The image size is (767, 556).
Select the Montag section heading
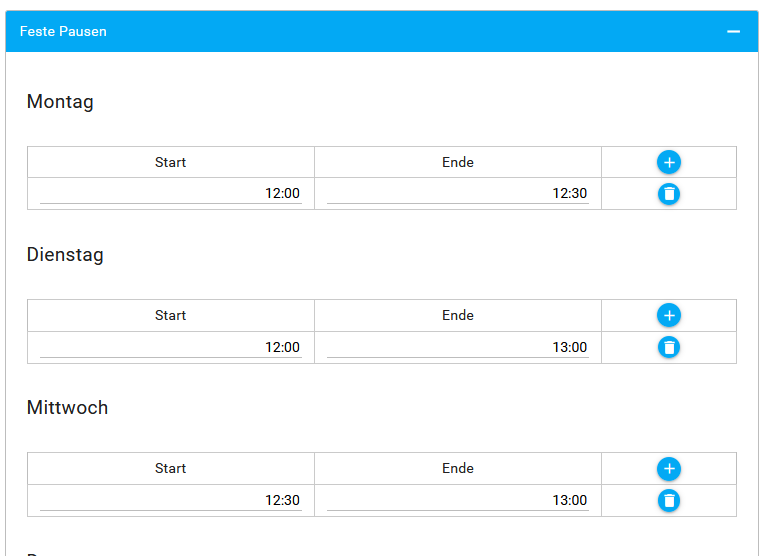click(60, 102)
